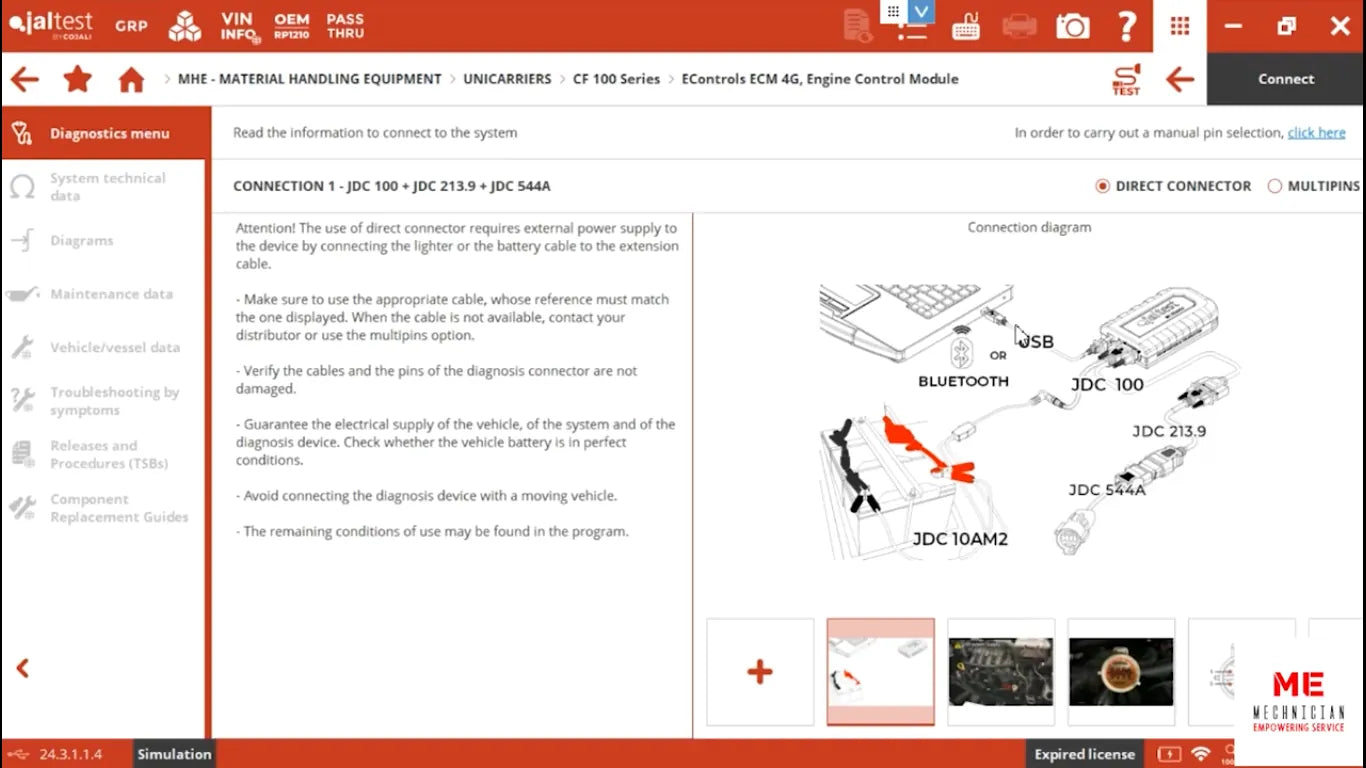
Task: Click the back arrow next to Connect
Action: 1180,79
